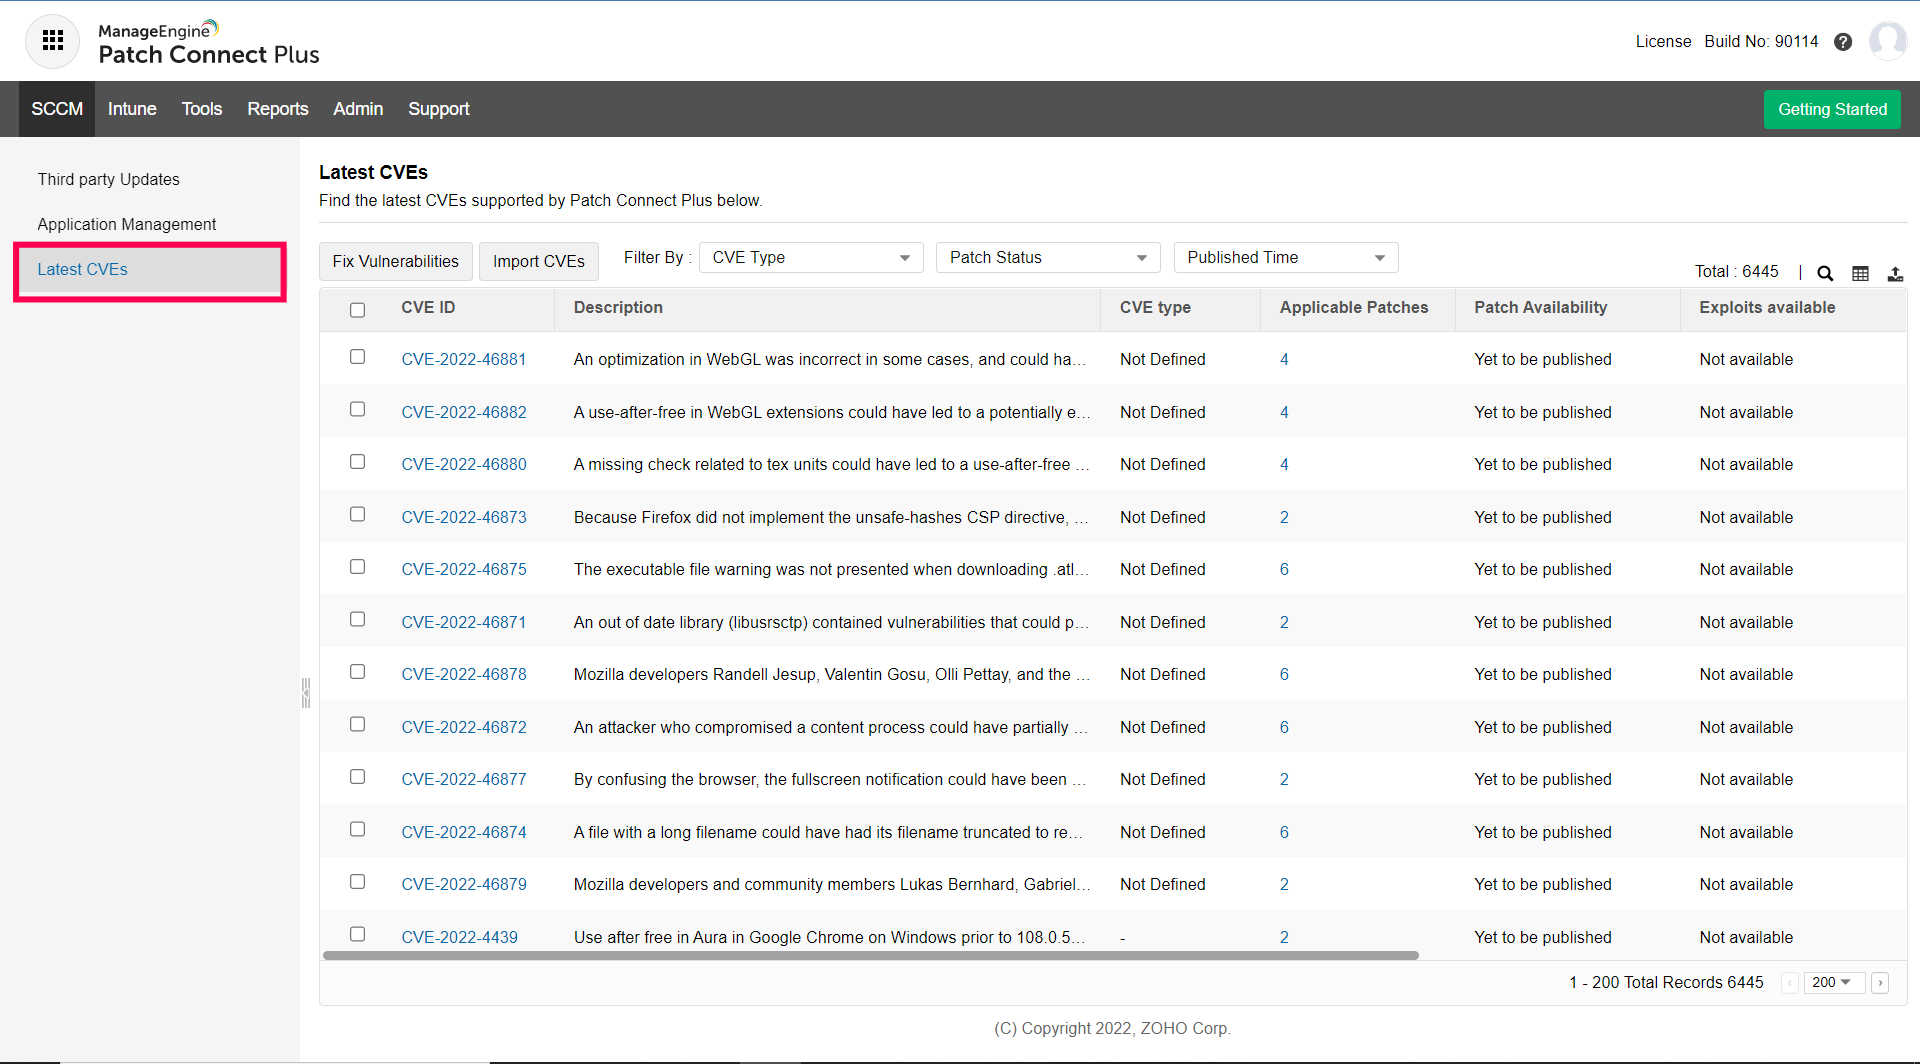Image resolution: width=1920 pixels, height=1064 pixels.
Task: Expand the CVE Type filter dropdown
Action: (x=810, y=258)
